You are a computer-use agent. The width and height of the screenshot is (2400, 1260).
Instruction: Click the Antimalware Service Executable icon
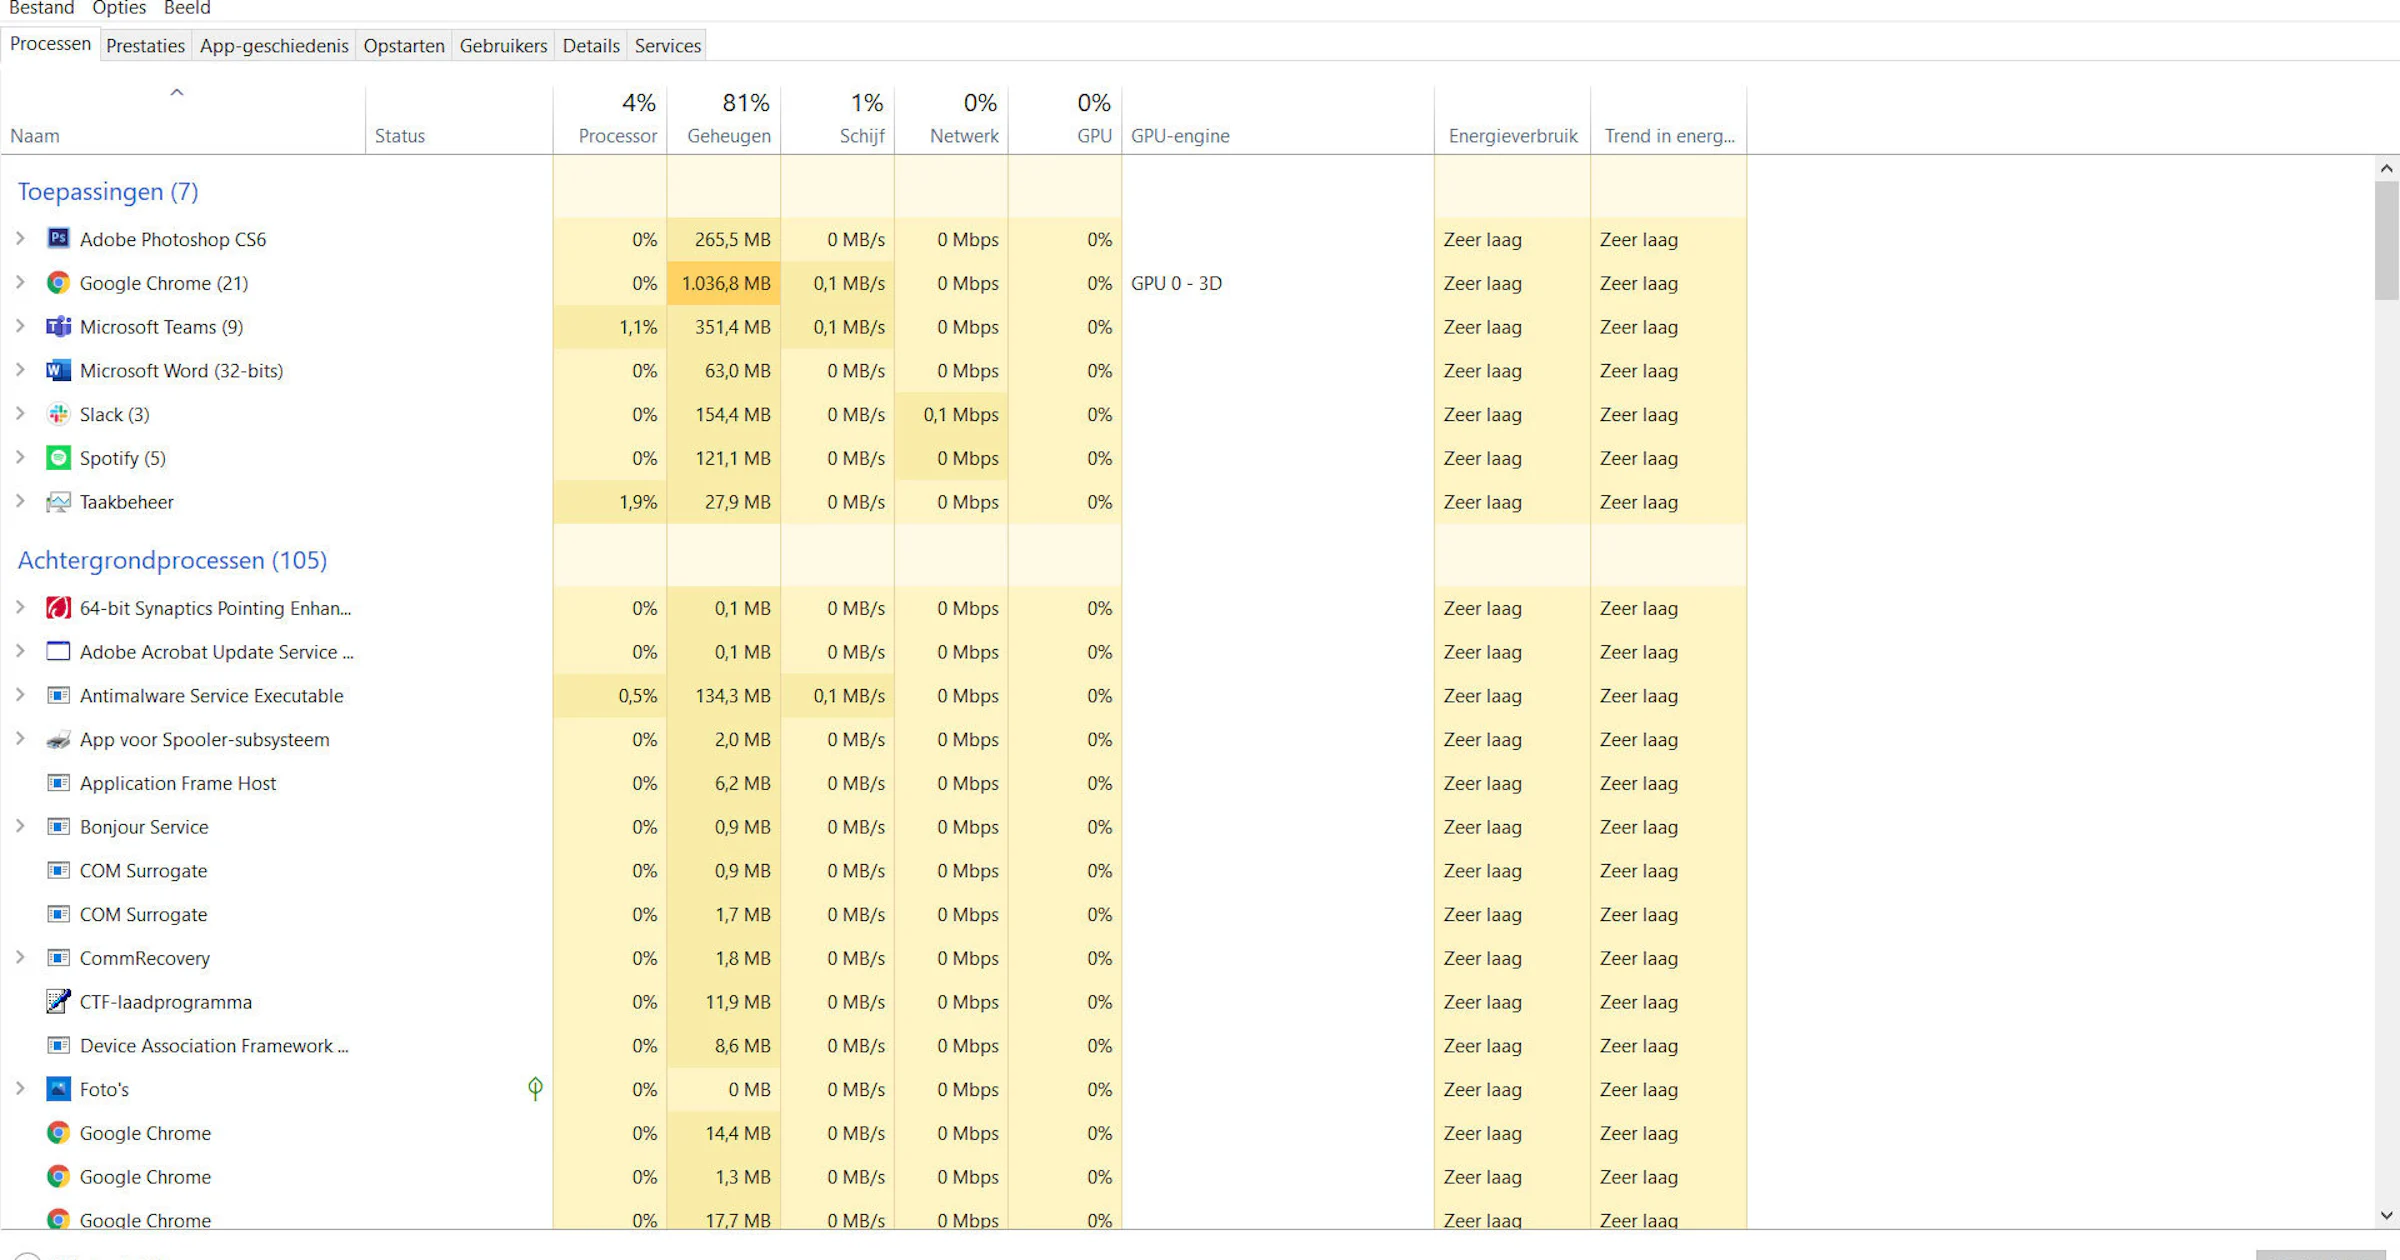58,696
